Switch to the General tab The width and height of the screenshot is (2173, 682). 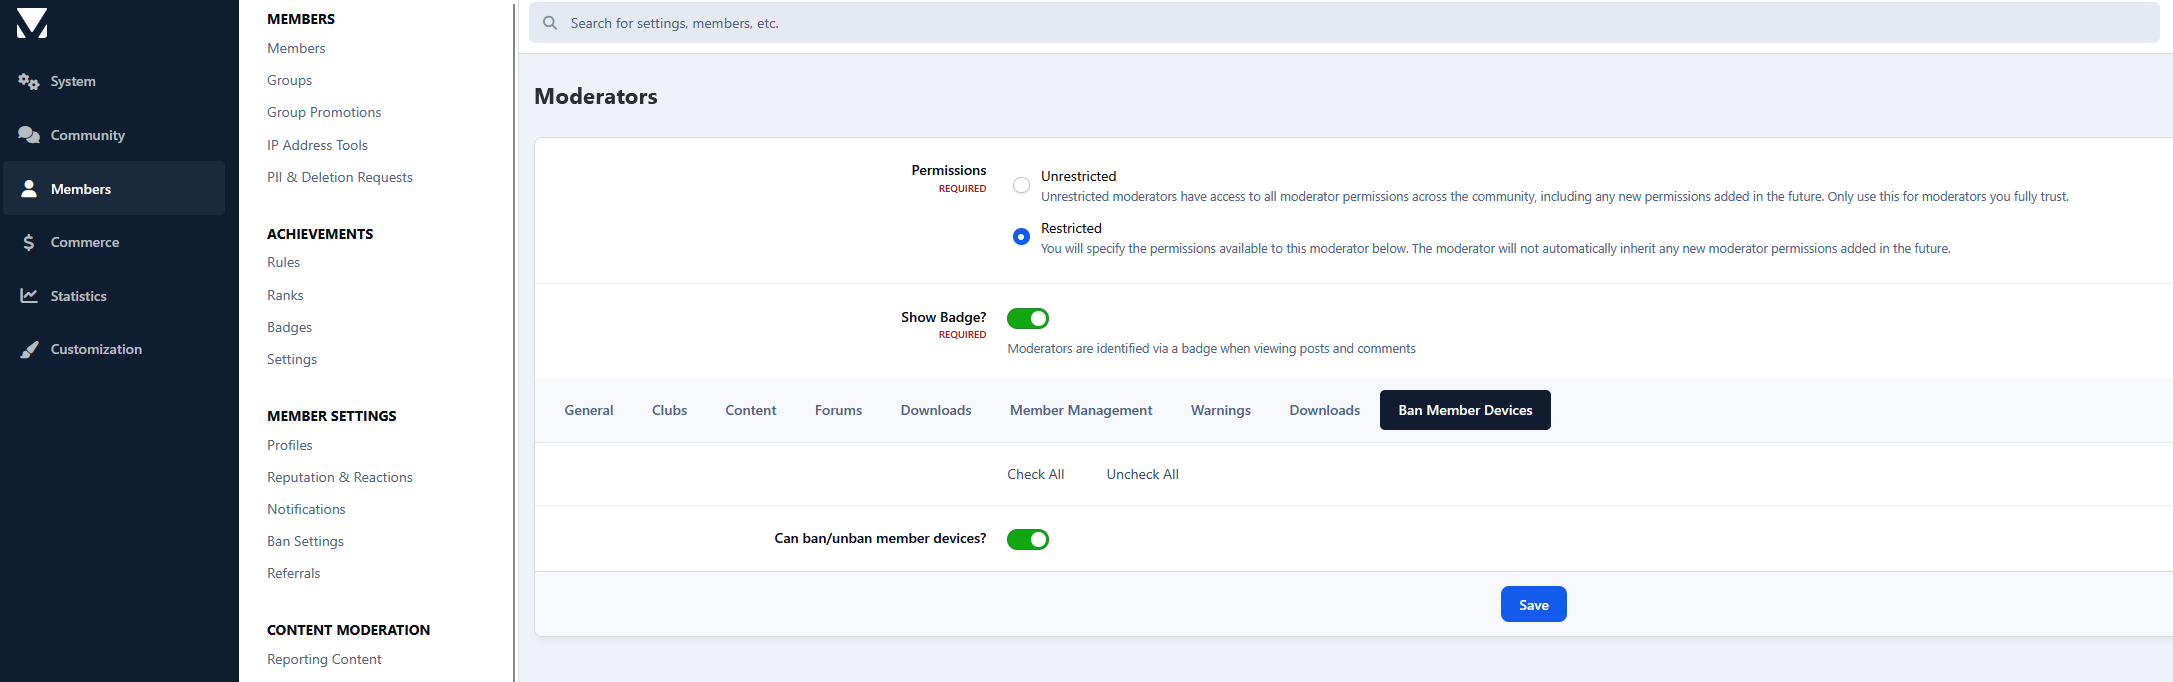pos(588,410)
